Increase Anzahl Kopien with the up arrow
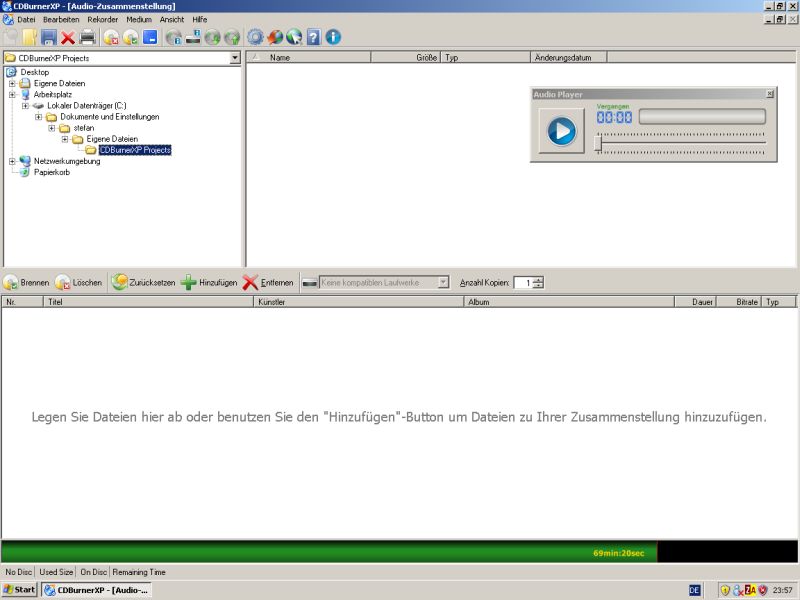 click(x=539, y=279)
